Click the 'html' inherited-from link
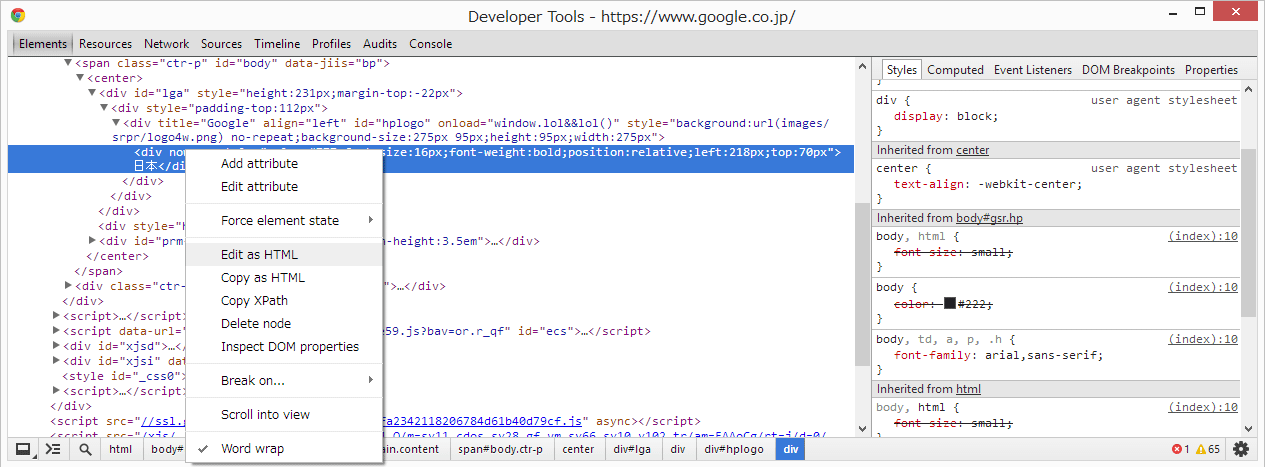 point(968,389)
